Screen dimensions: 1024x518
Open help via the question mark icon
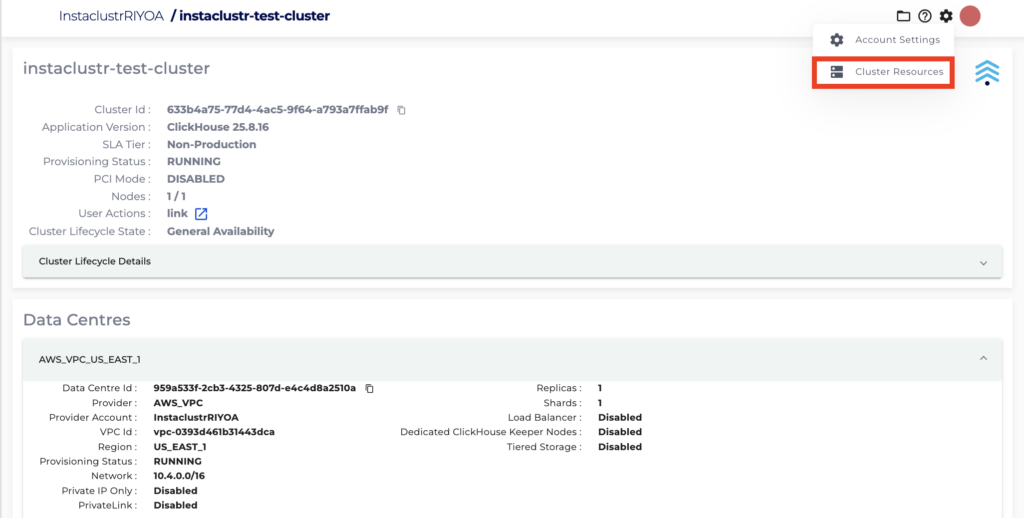924,16
